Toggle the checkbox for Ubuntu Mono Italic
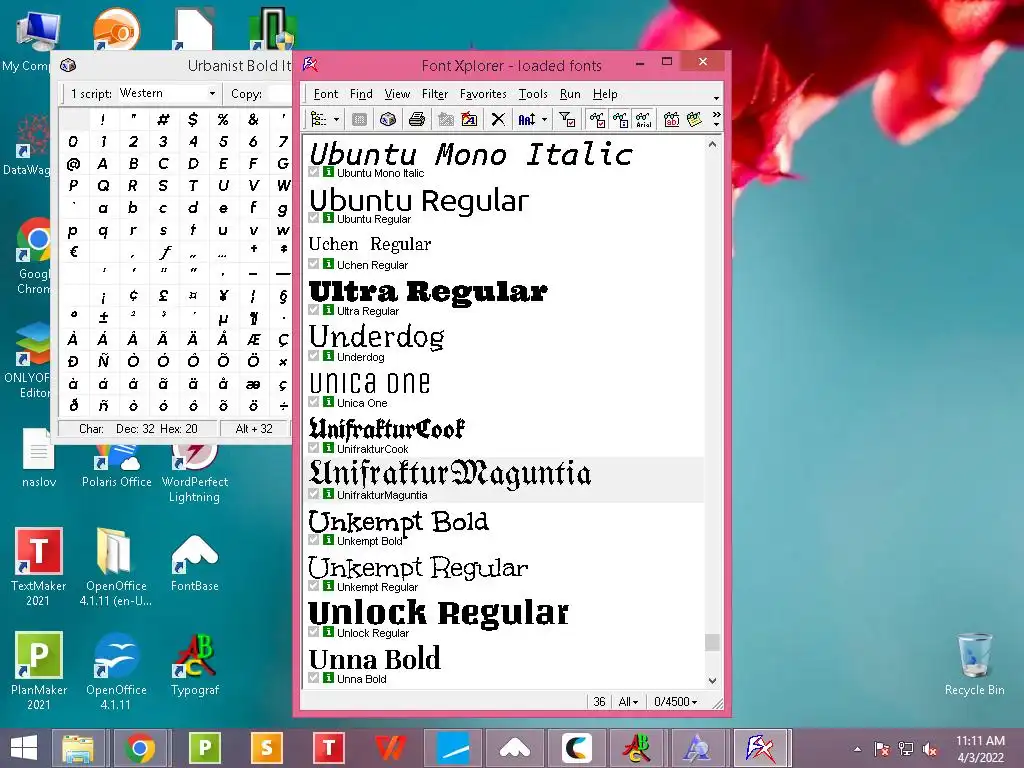Viewport: 1024px width, 768px height. [313, 172]
